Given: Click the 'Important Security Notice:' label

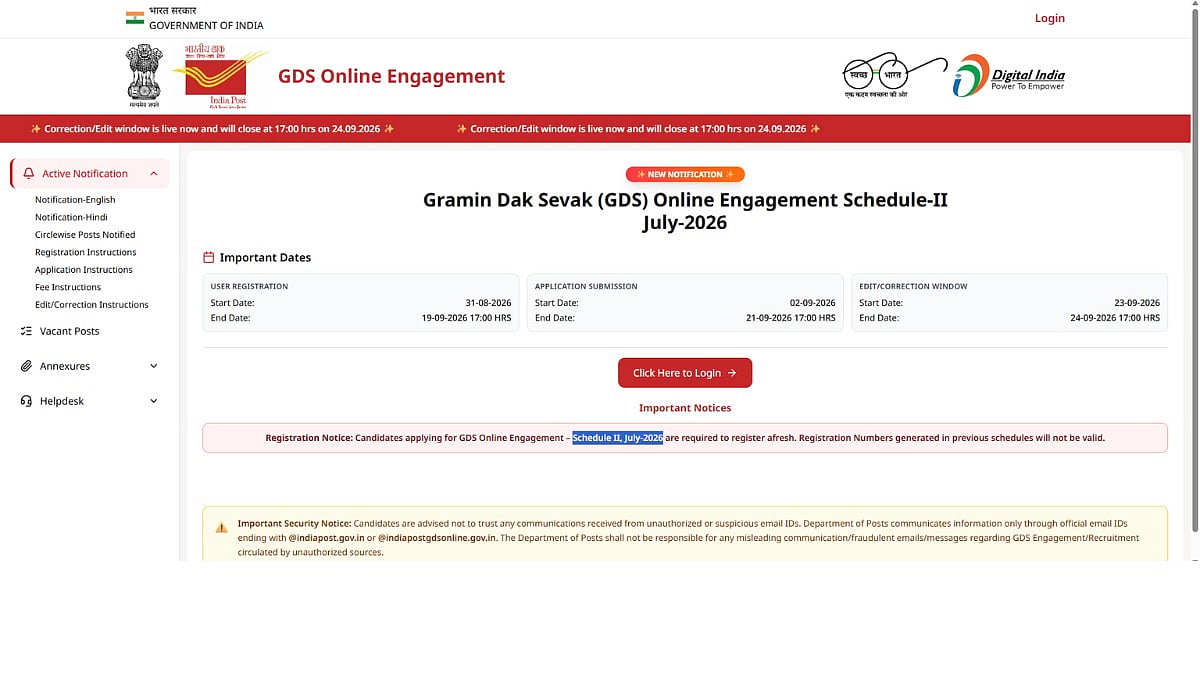Looking at the screenshot, I should tap(294, 523).
